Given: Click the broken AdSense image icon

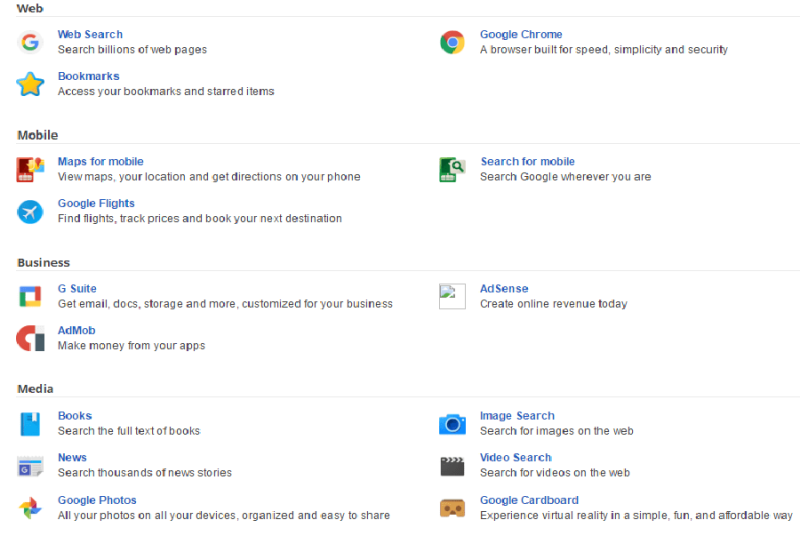Looking at the screenshot, I should point(452,296).
